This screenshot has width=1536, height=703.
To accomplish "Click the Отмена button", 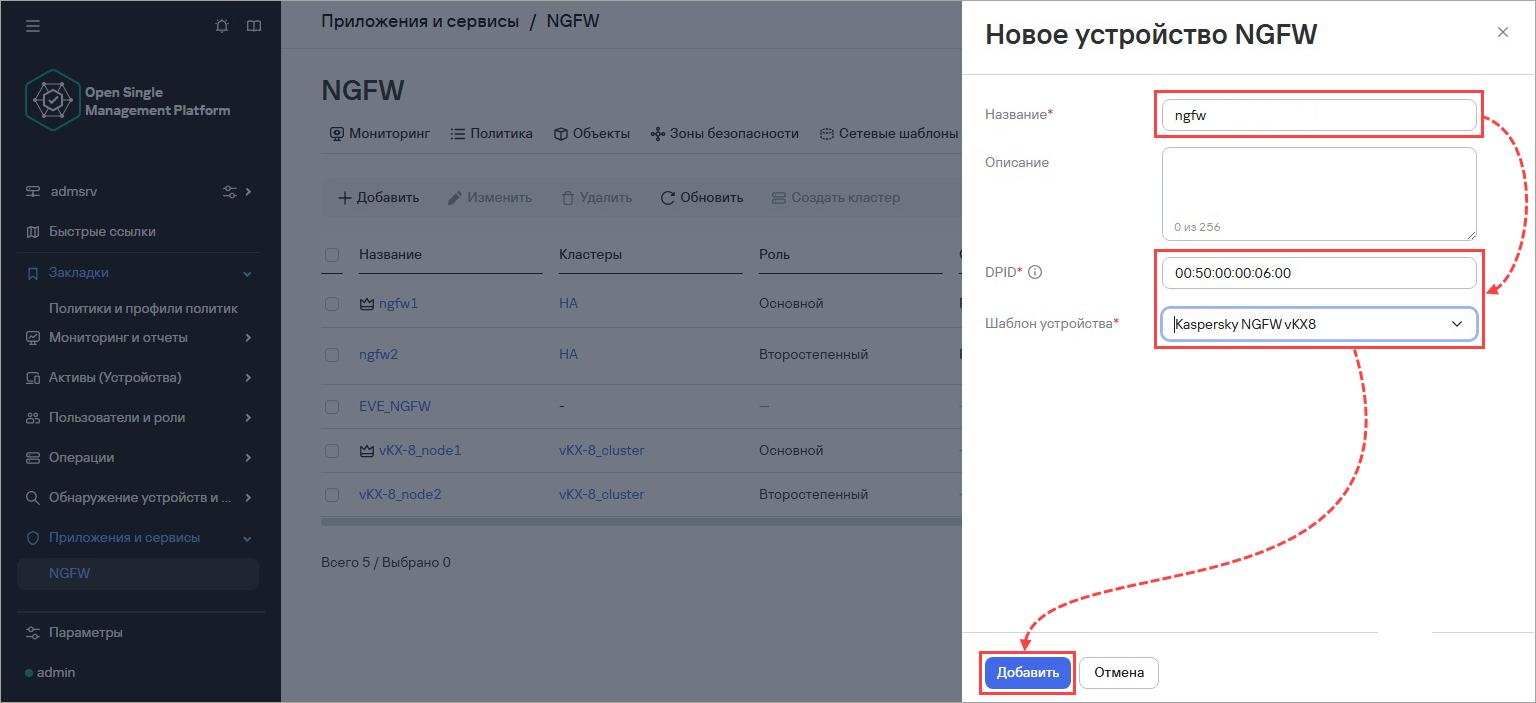I will click(x=1119, y=673).
